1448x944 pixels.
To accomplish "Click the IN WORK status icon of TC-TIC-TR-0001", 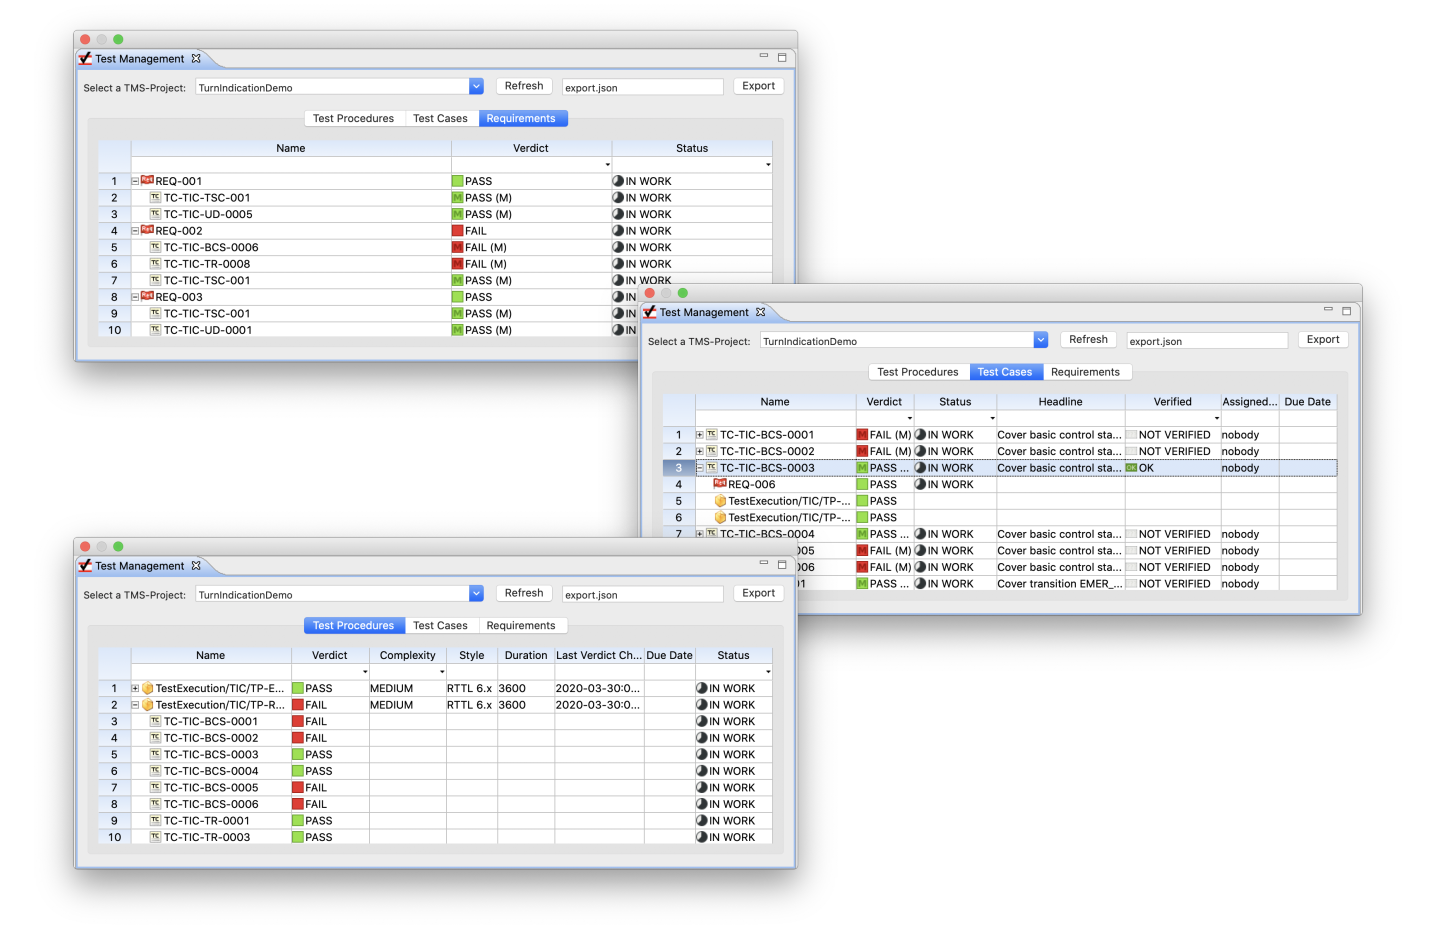I will coord(702,821).
